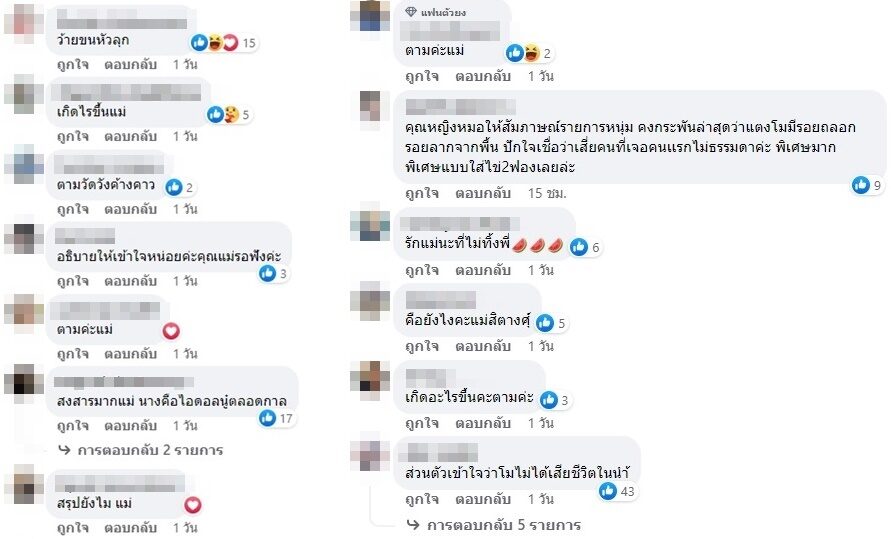Reply to the เกิดอะไรขึ้นคะ comment

[482, 423]
